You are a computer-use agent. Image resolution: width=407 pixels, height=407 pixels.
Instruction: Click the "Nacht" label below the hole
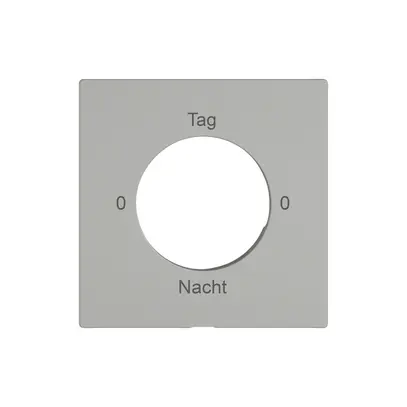tap(203, 287)
